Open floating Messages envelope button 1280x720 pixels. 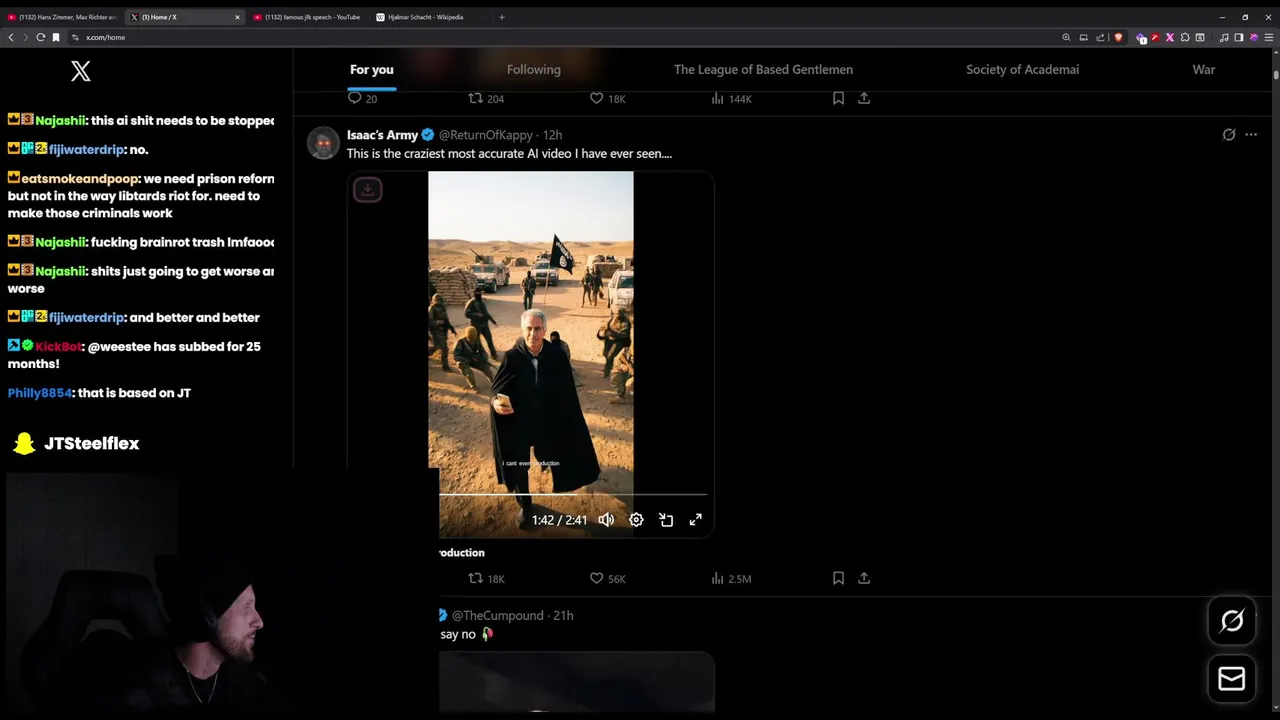1232,679
